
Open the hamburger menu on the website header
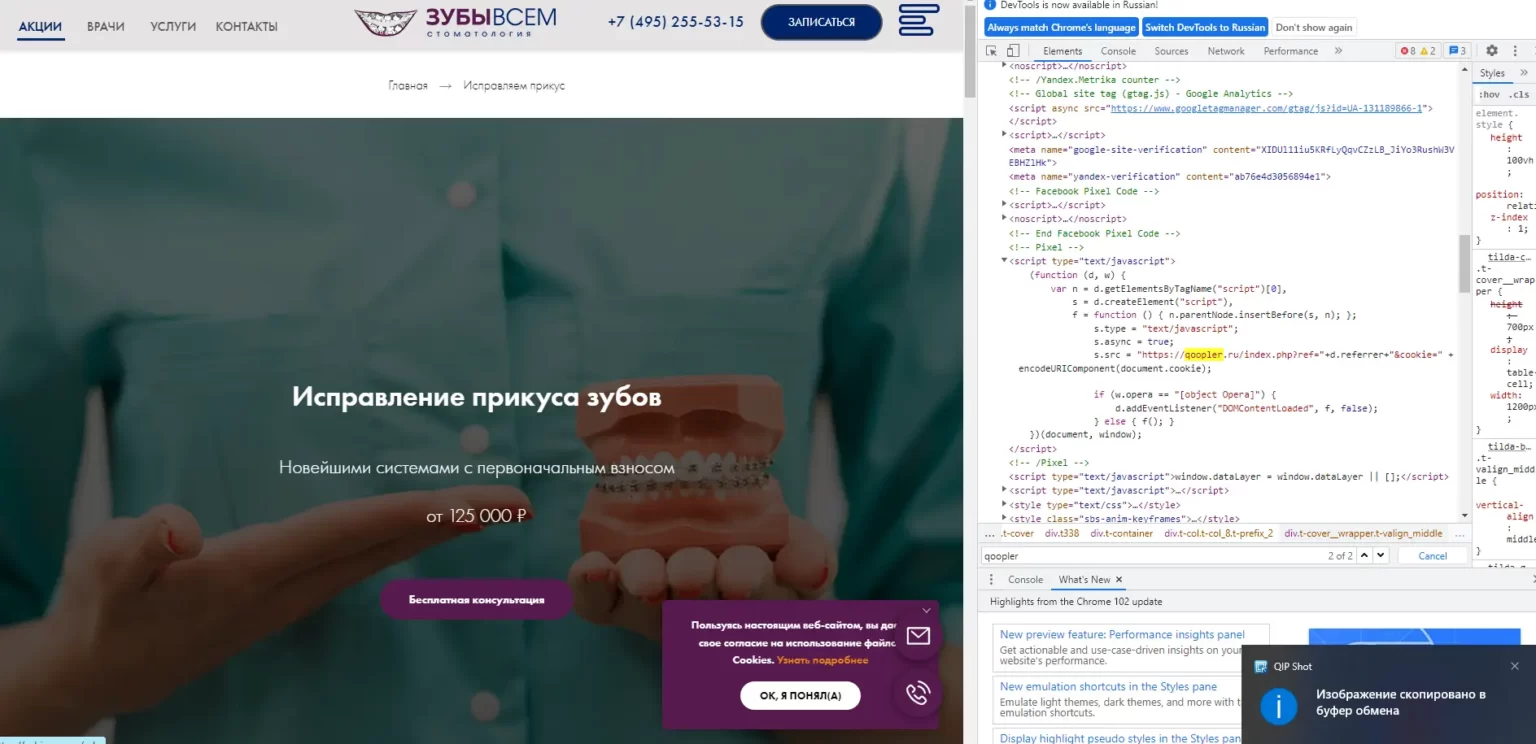pos(918,21)
